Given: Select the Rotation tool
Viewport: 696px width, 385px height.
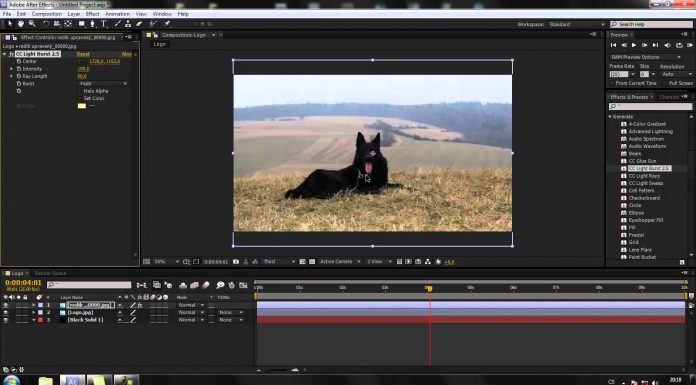Looking at the screenshot, I should tap(46, 24).
